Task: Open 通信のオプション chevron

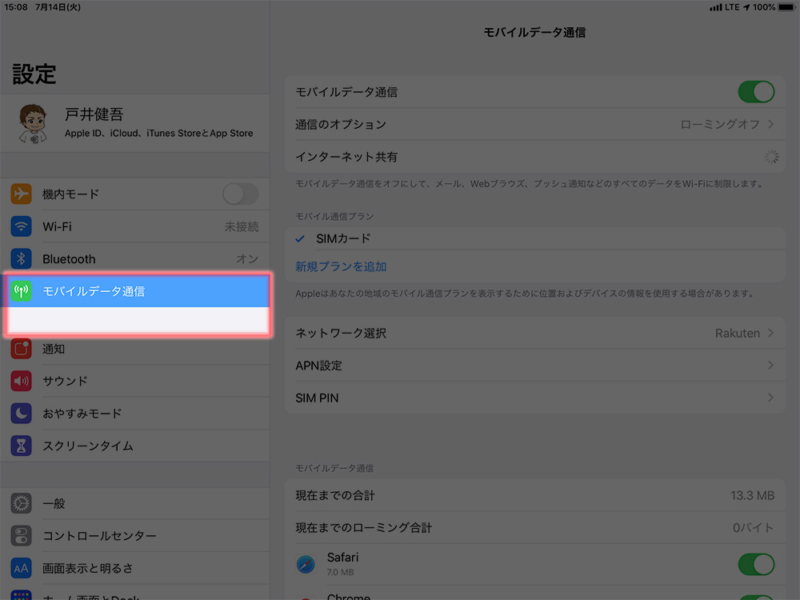Action: click(x=770, y=124)
